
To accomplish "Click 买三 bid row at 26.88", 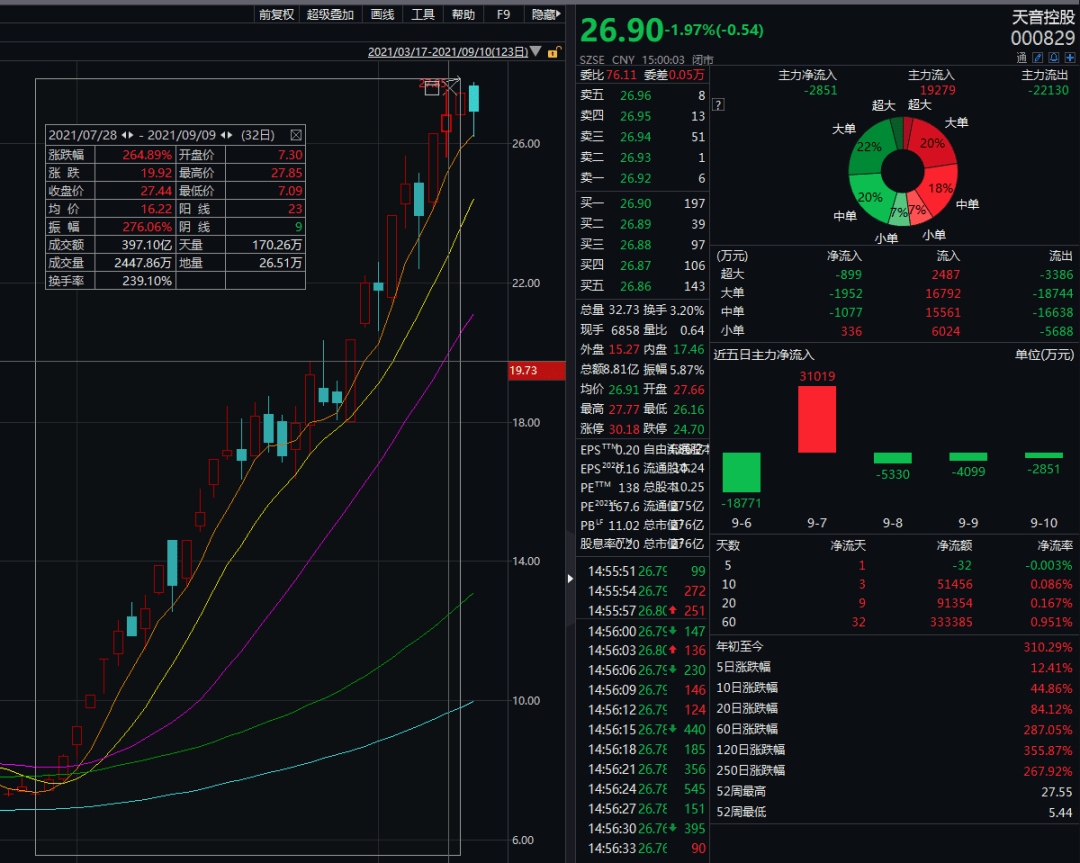I will coord(643,245).
